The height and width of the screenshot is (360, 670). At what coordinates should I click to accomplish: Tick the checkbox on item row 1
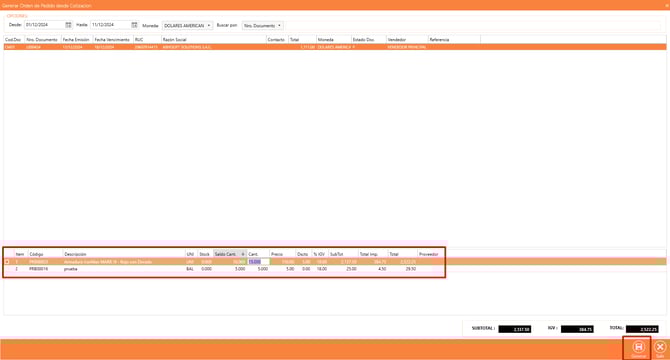[7, 262]
